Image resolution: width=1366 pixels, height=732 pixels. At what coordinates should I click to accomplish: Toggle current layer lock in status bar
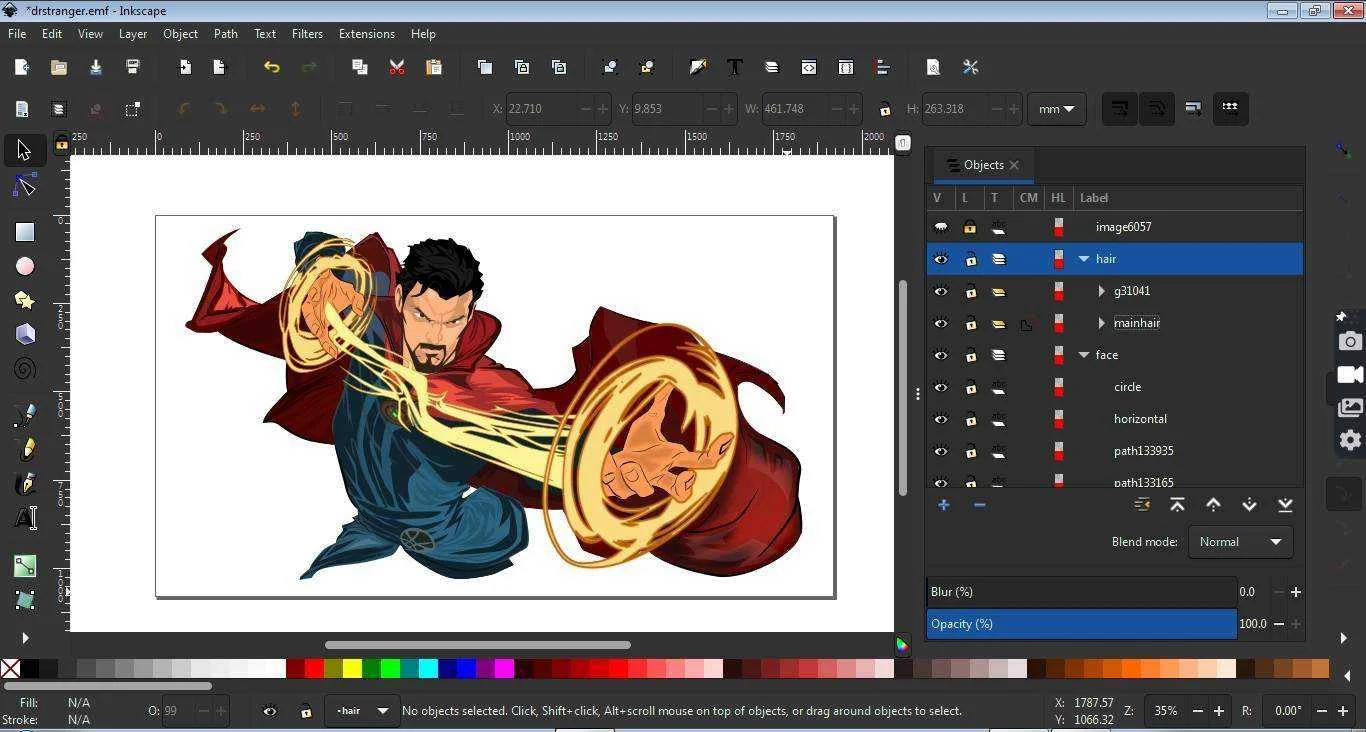(306, 711)
